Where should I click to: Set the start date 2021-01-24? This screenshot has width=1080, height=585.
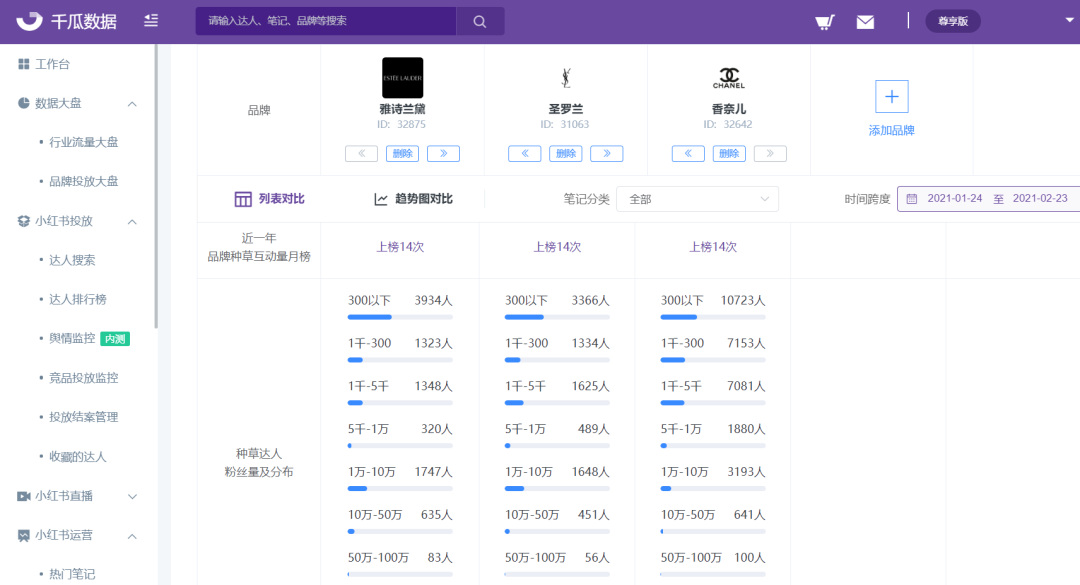955,198
